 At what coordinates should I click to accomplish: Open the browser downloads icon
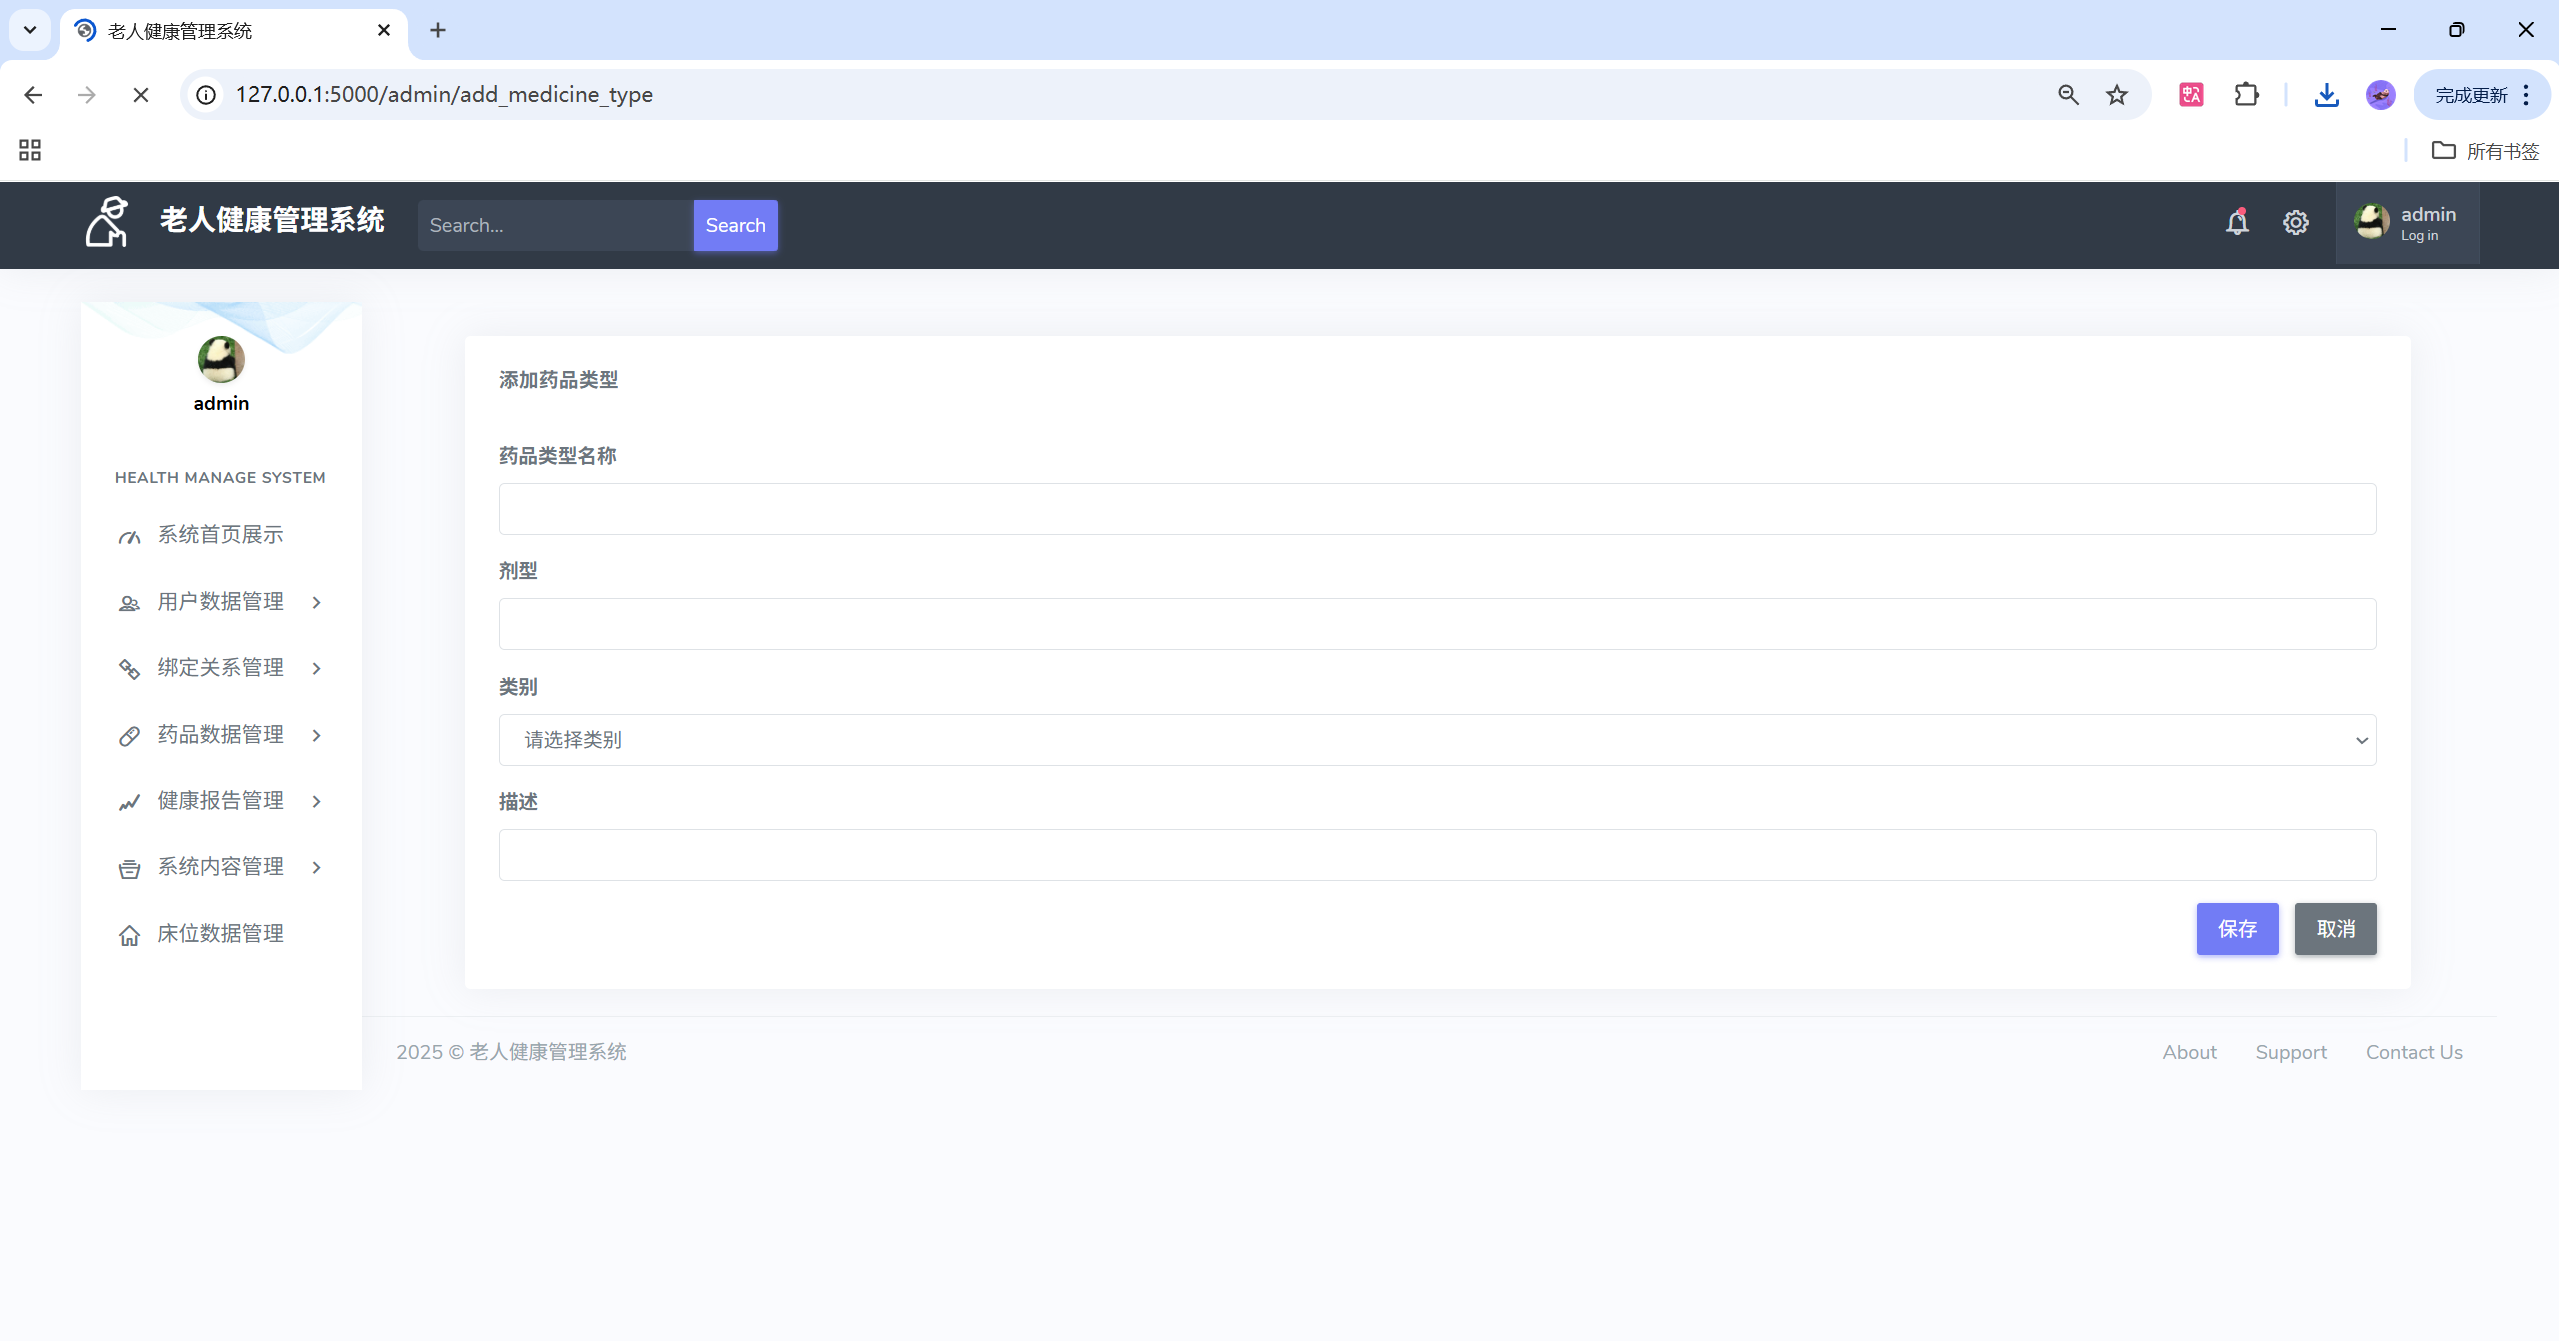pos(2326,95)
